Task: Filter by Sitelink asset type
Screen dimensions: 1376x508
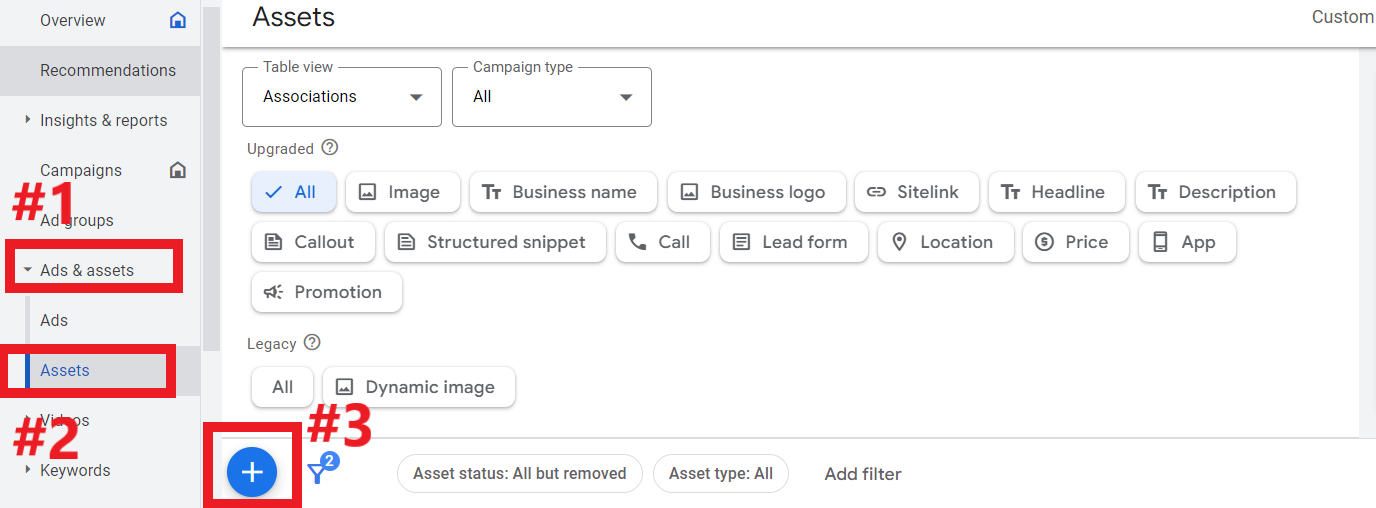Action: point(916,192)
